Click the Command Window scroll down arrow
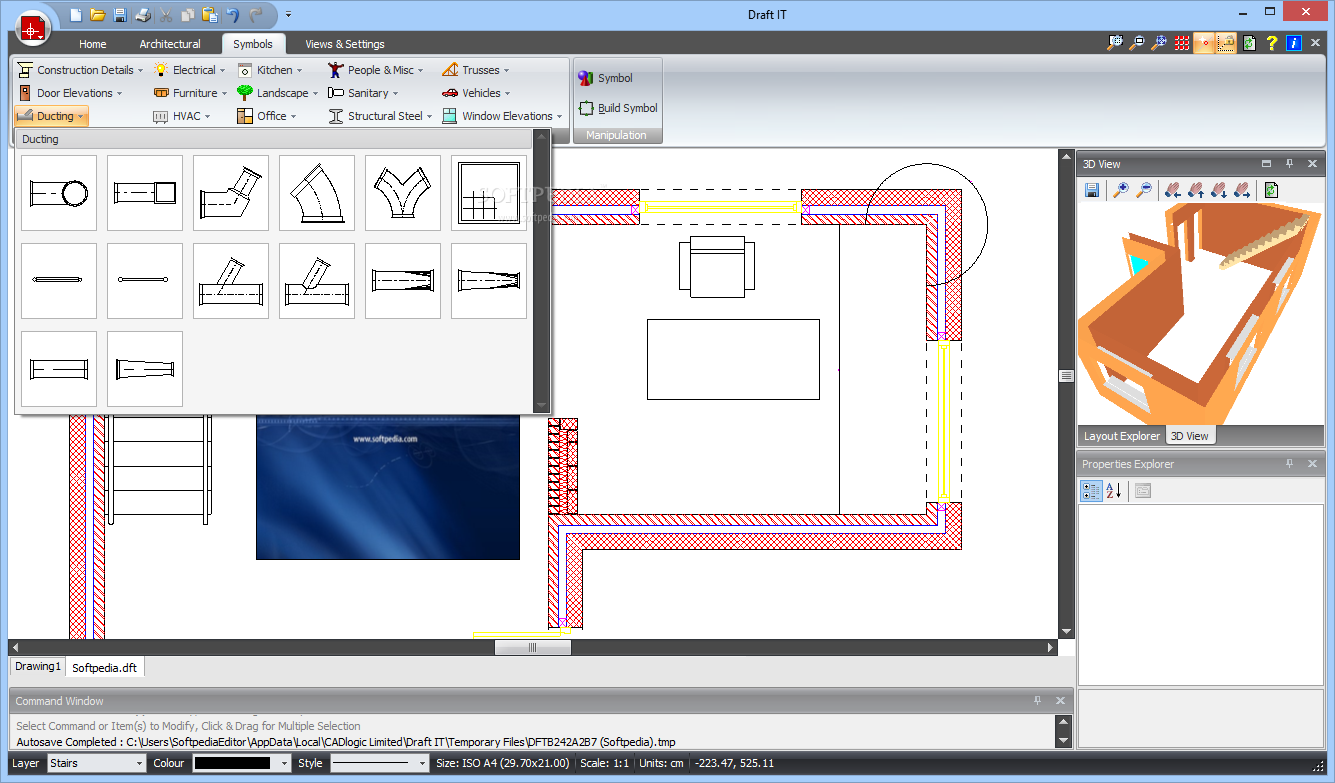Screen dimensions: 1335x783 (1062, 741)
